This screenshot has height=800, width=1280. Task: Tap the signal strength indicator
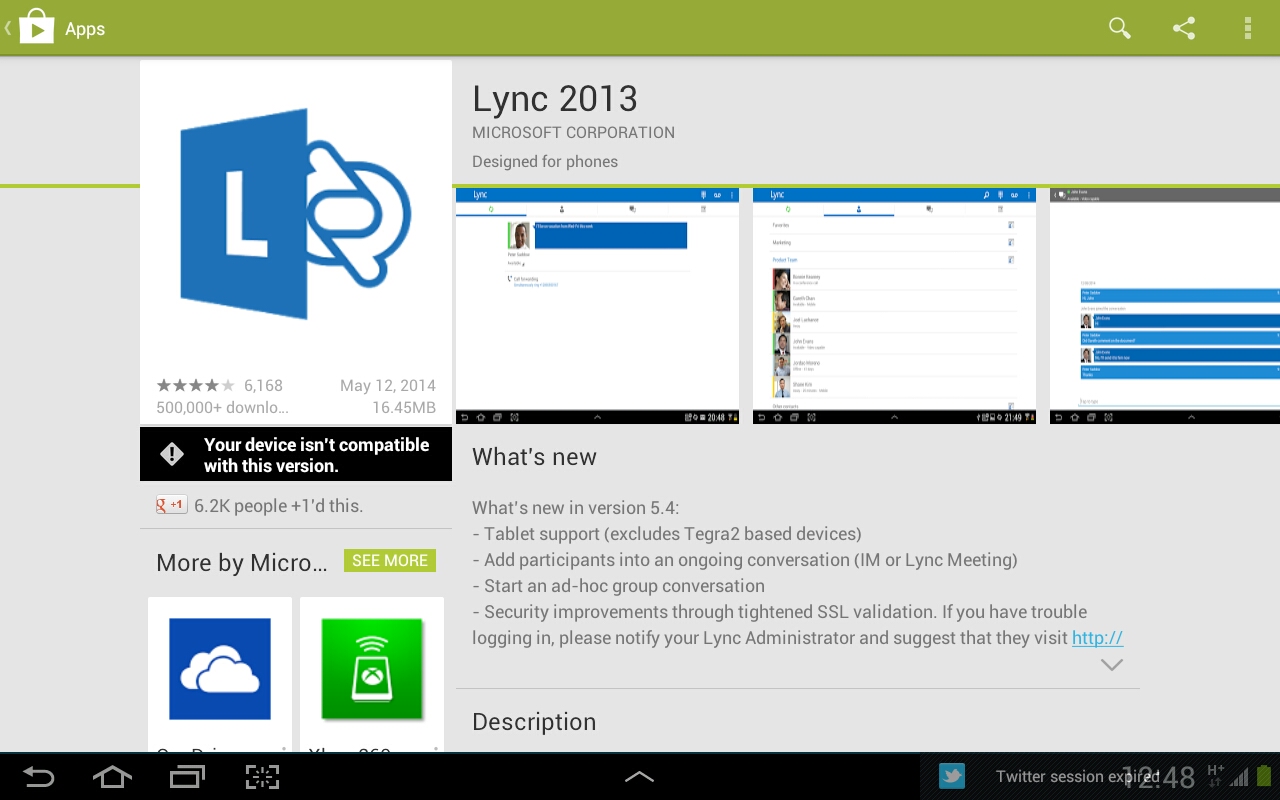coord(1240,777)
